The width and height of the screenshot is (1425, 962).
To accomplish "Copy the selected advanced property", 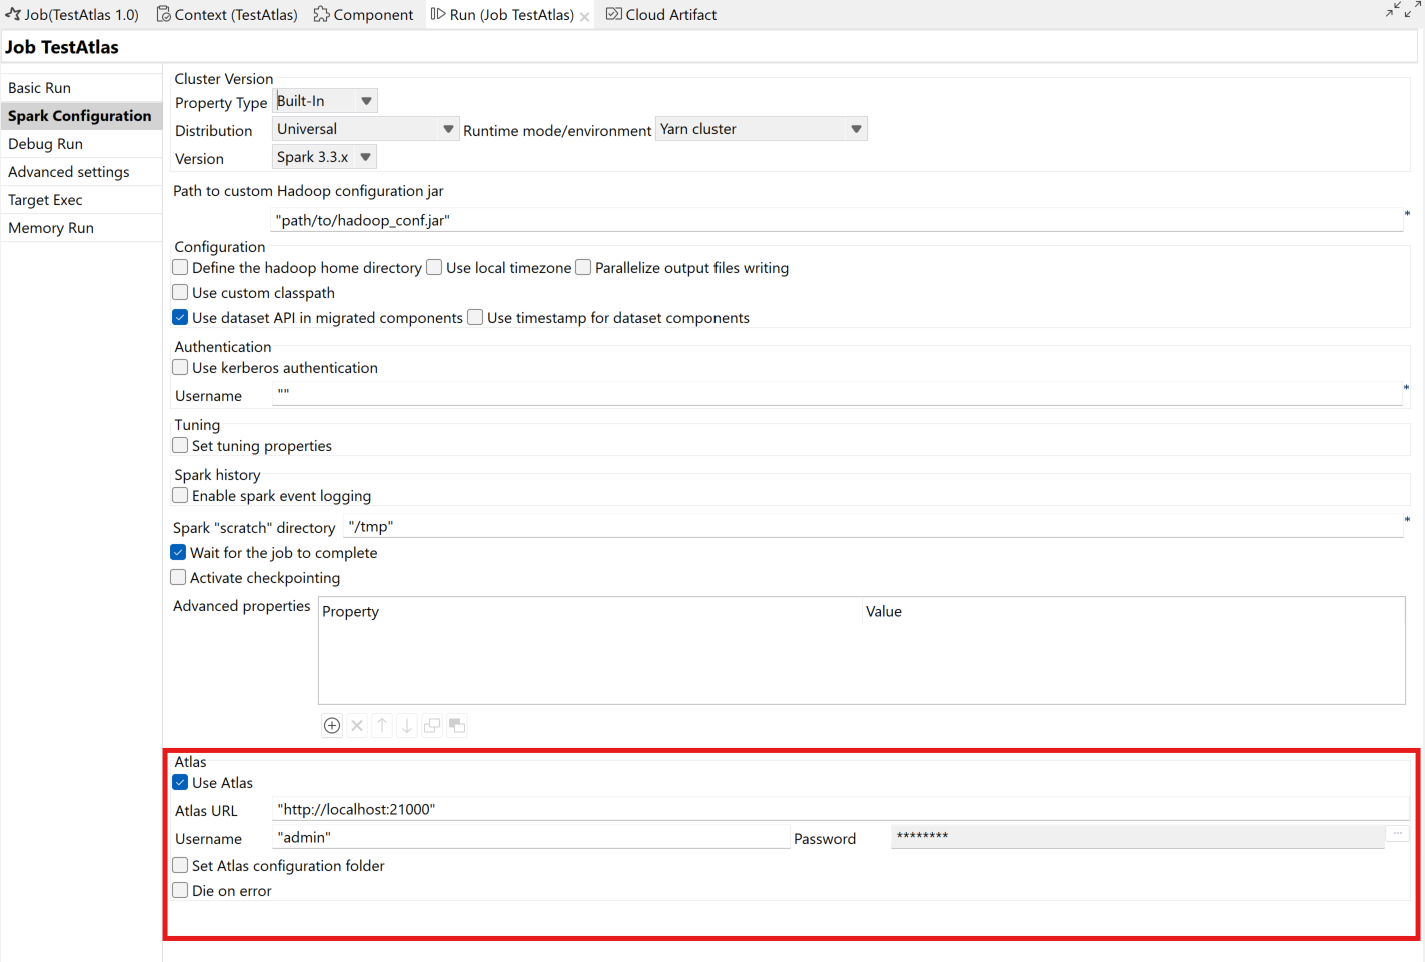I will 431,725.
